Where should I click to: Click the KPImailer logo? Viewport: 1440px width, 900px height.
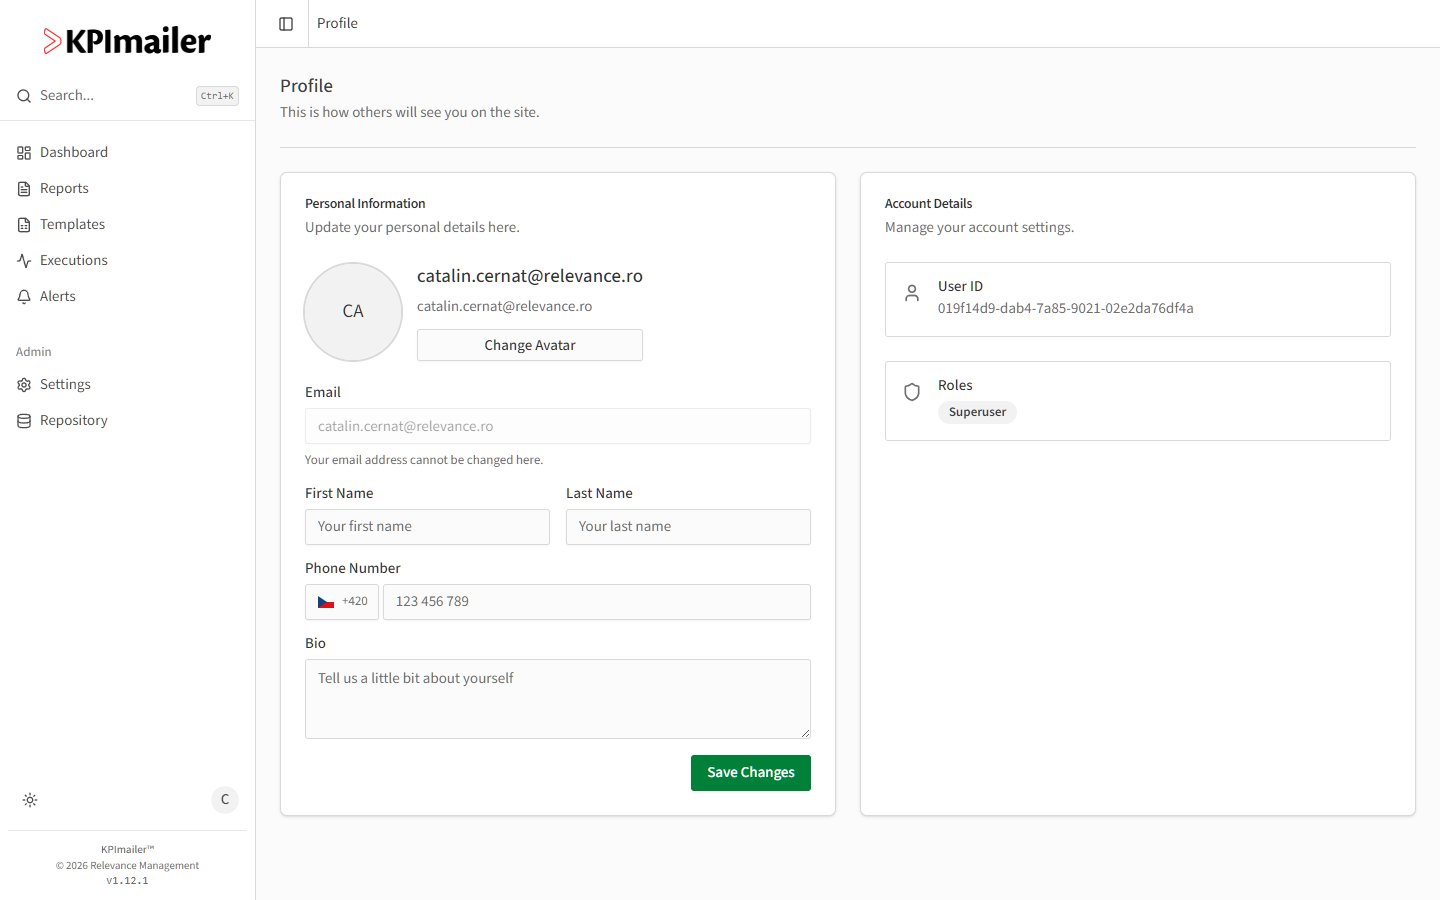pyautogui.click(x=127, y=41)
